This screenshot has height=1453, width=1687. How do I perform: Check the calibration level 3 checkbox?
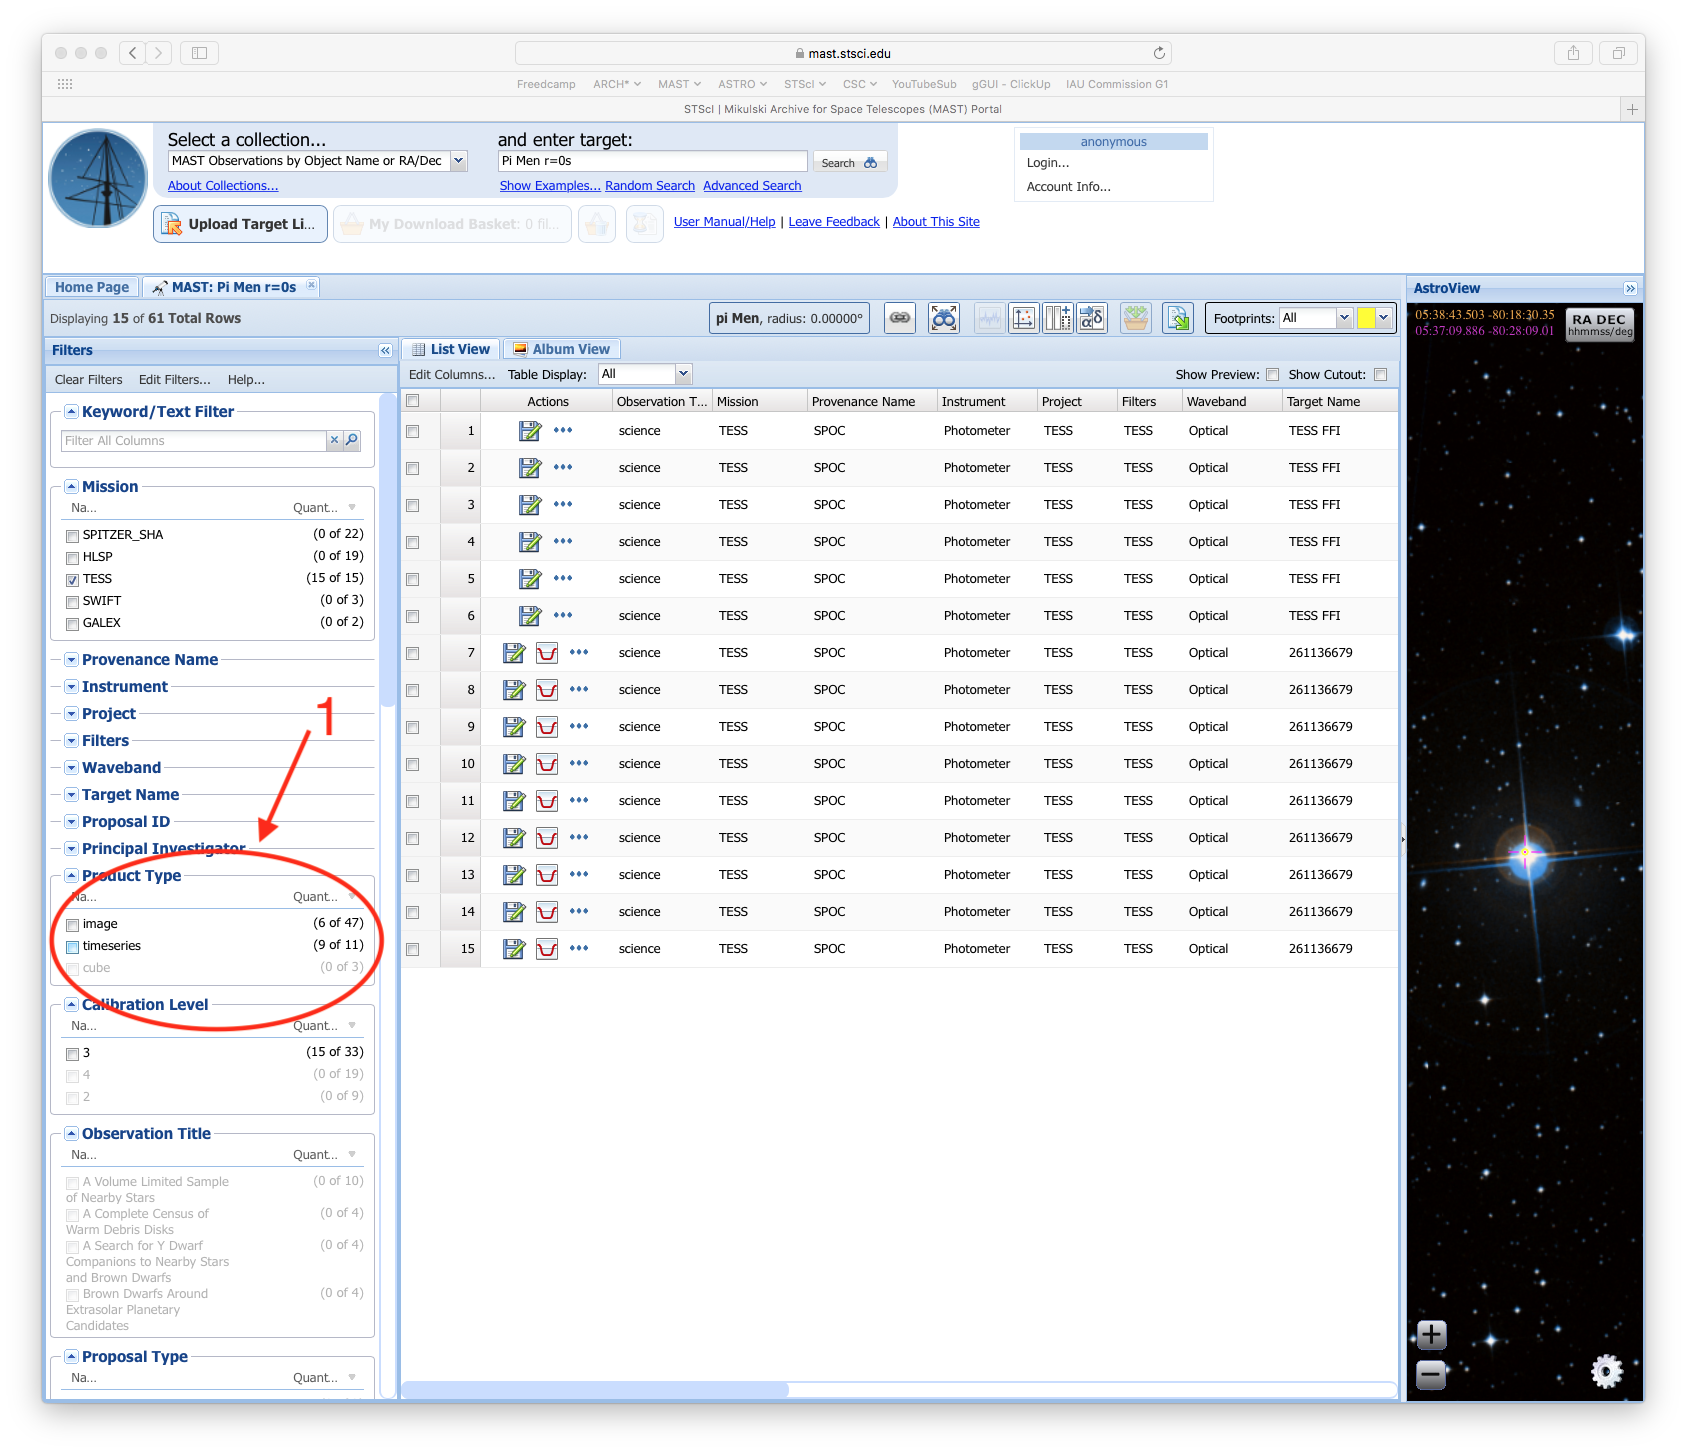coord(72,1054)
